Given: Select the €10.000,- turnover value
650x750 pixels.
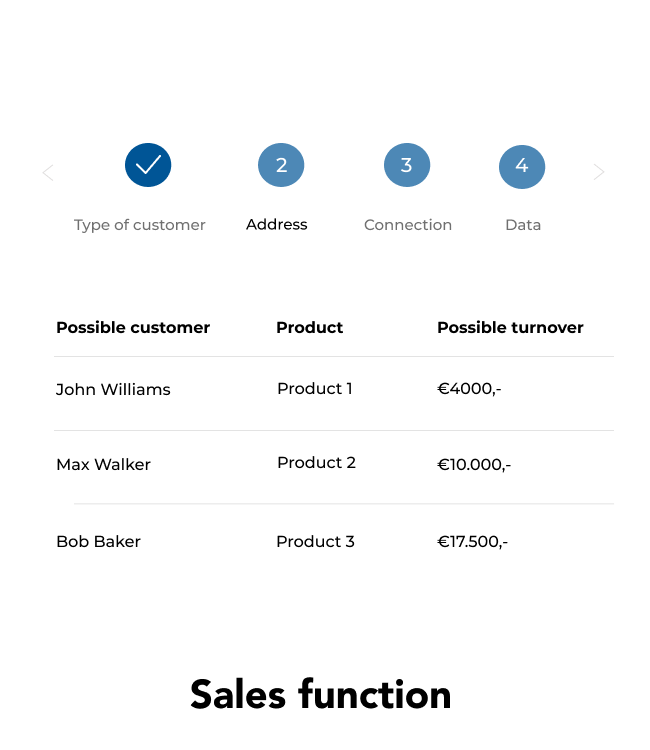Looking at the screenshot, I should pyautogui.click(x=474, y=464).
